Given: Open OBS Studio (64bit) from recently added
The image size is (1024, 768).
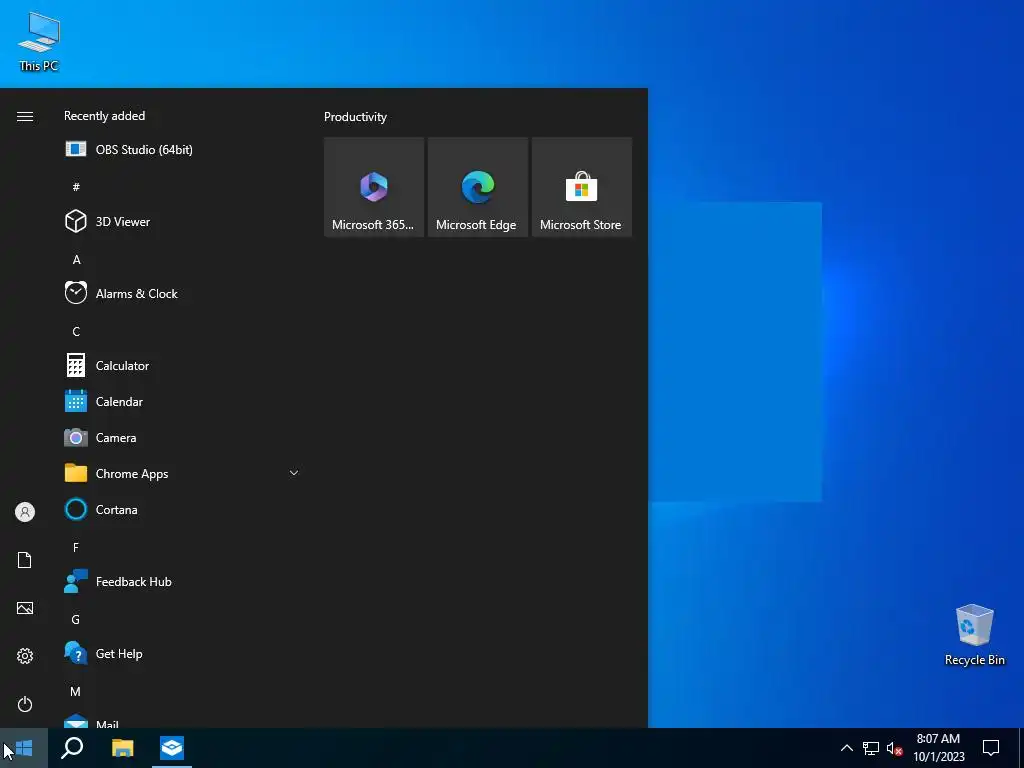Looking at the screenshot, I should pyautogui.click(x=183, y=150).
